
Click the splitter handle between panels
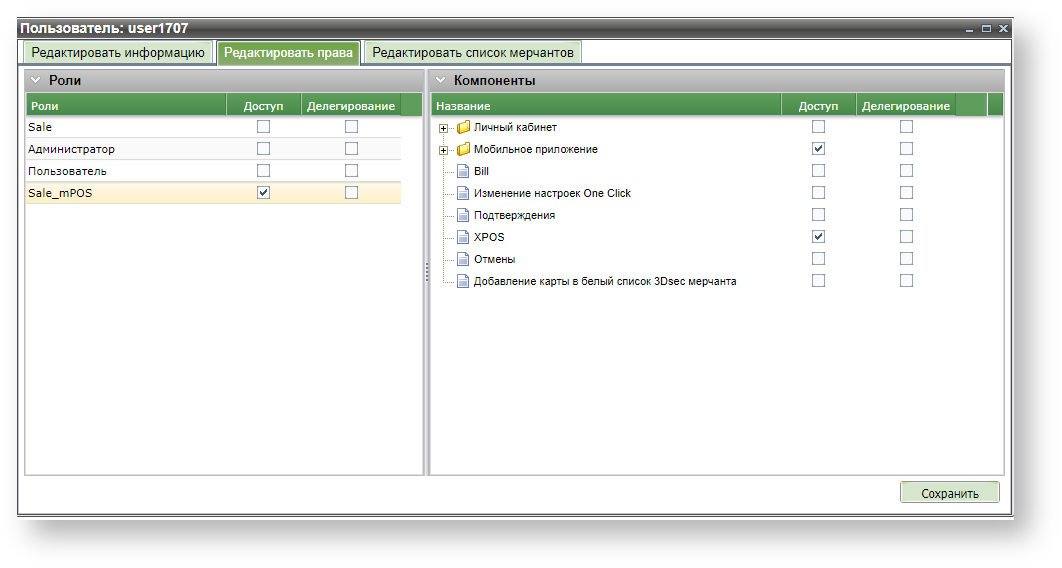(426, 272)
